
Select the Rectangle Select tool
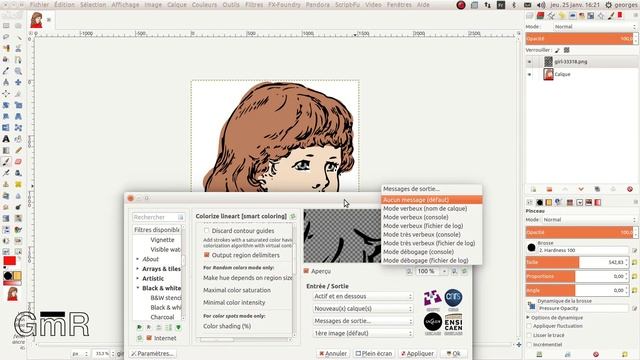pyautogui.click(x=6, y=26)
